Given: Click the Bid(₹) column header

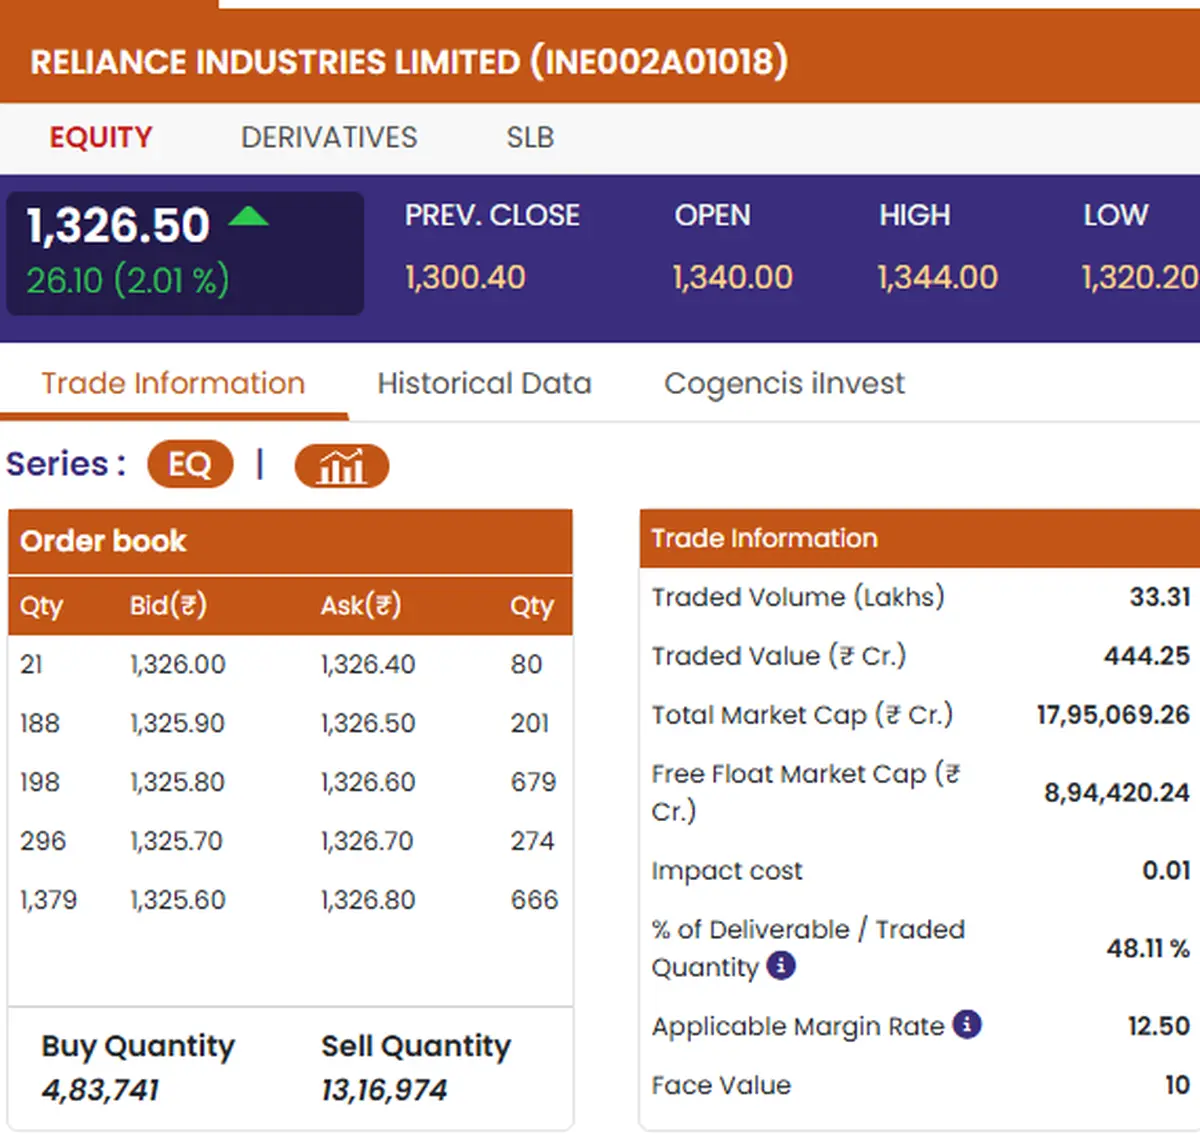Looking at the screenshot, I should [x=168, y=606].
